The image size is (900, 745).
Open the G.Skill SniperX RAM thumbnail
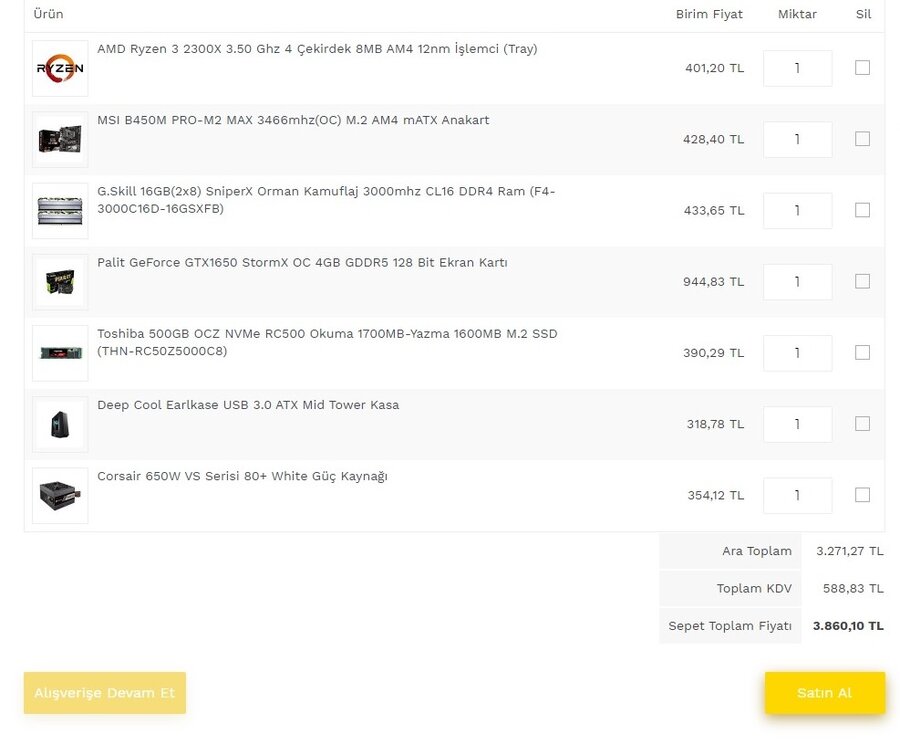point(60,211)
